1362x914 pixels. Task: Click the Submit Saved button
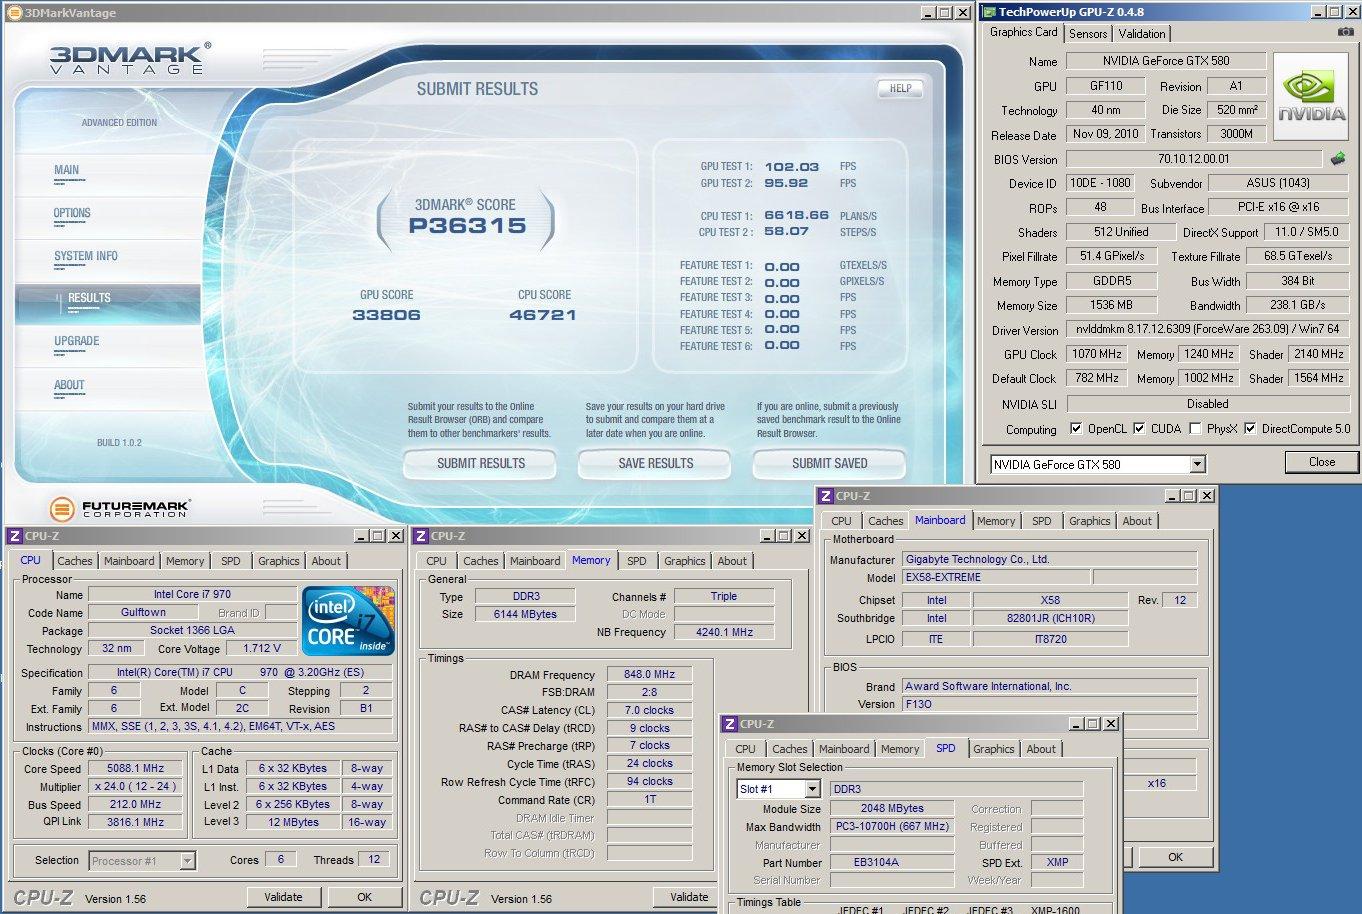click(829, 464)
